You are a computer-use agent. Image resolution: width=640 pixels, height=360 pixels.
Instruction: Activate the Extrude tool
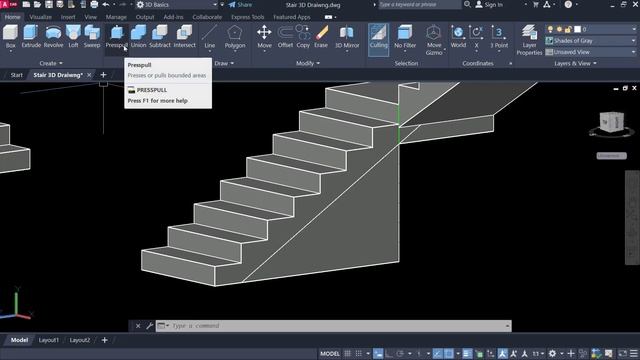click(x=31, y=36)
